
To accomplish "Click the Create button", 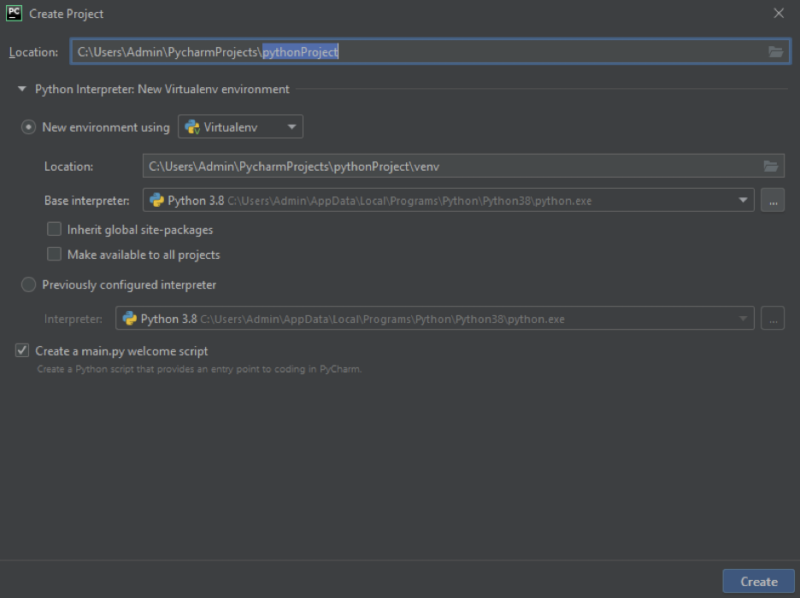I will click(759, 581).
